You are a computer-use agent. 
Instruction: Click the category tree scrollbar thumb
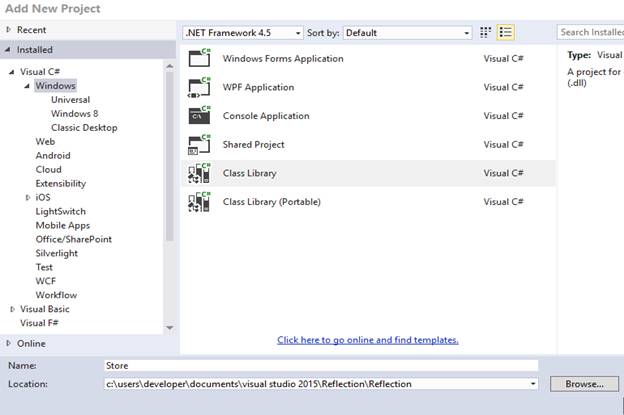[x=170, y=156]
